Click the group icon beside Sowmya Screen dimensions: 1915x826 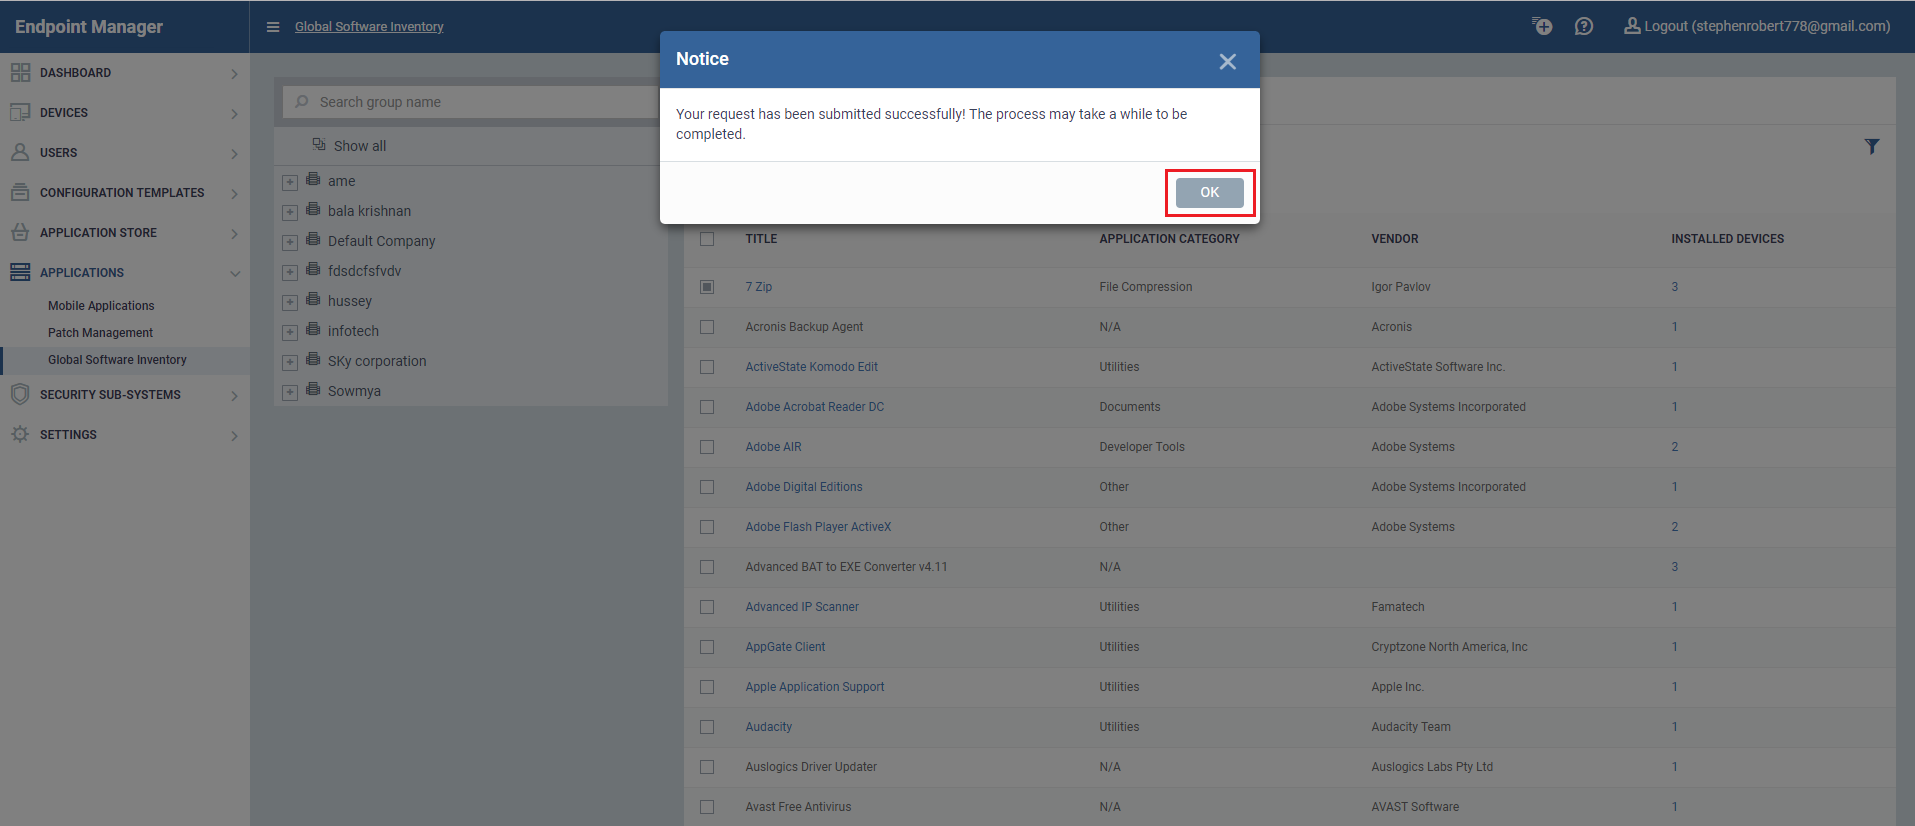pos(313,390)
